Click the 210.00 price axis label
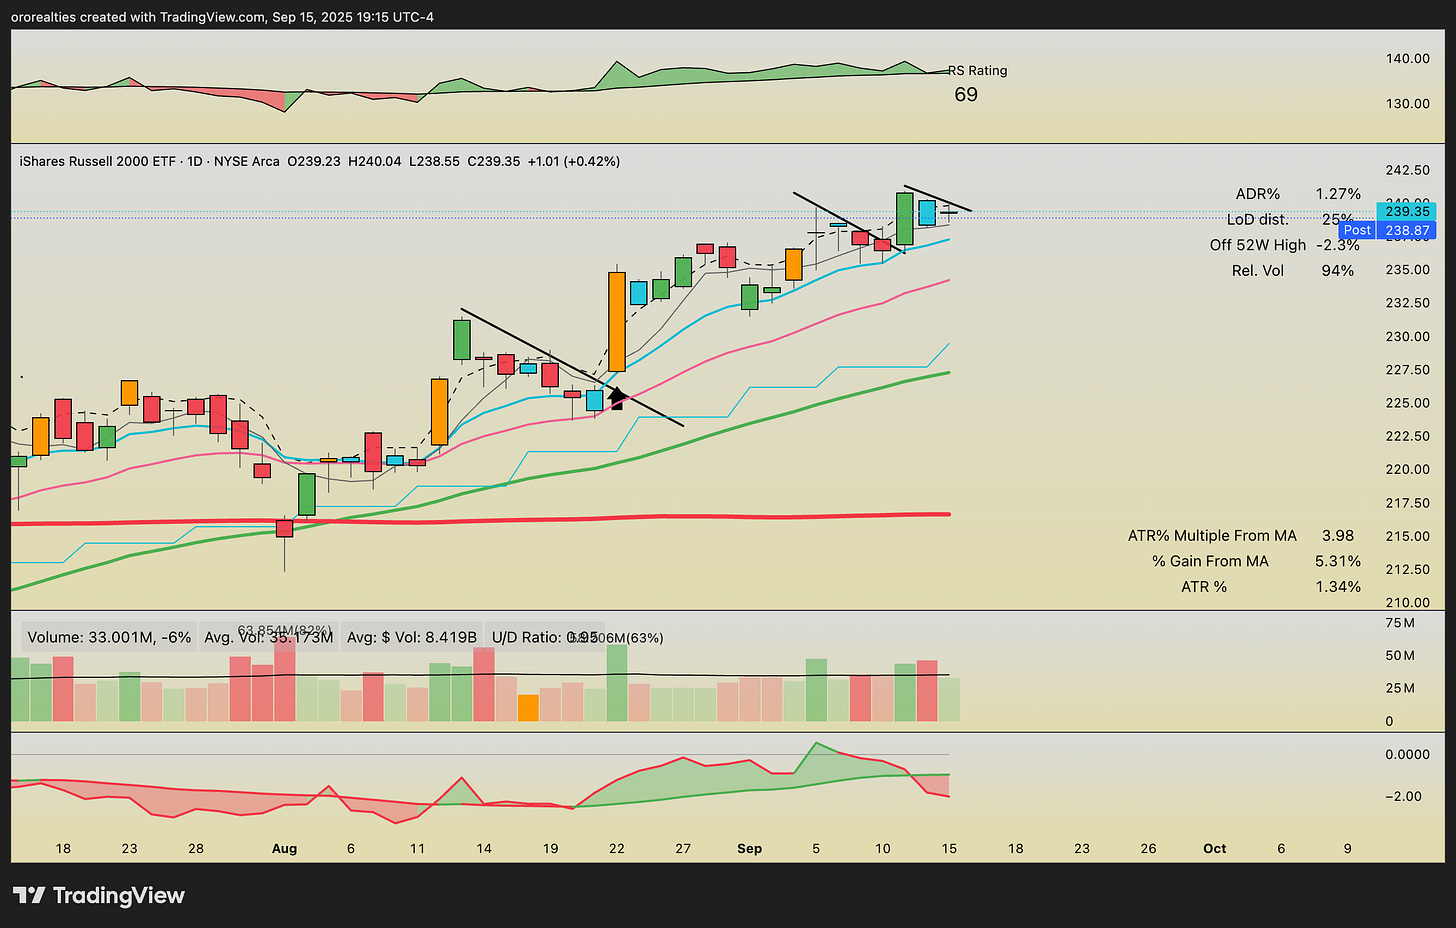 tap(1408, 603)
